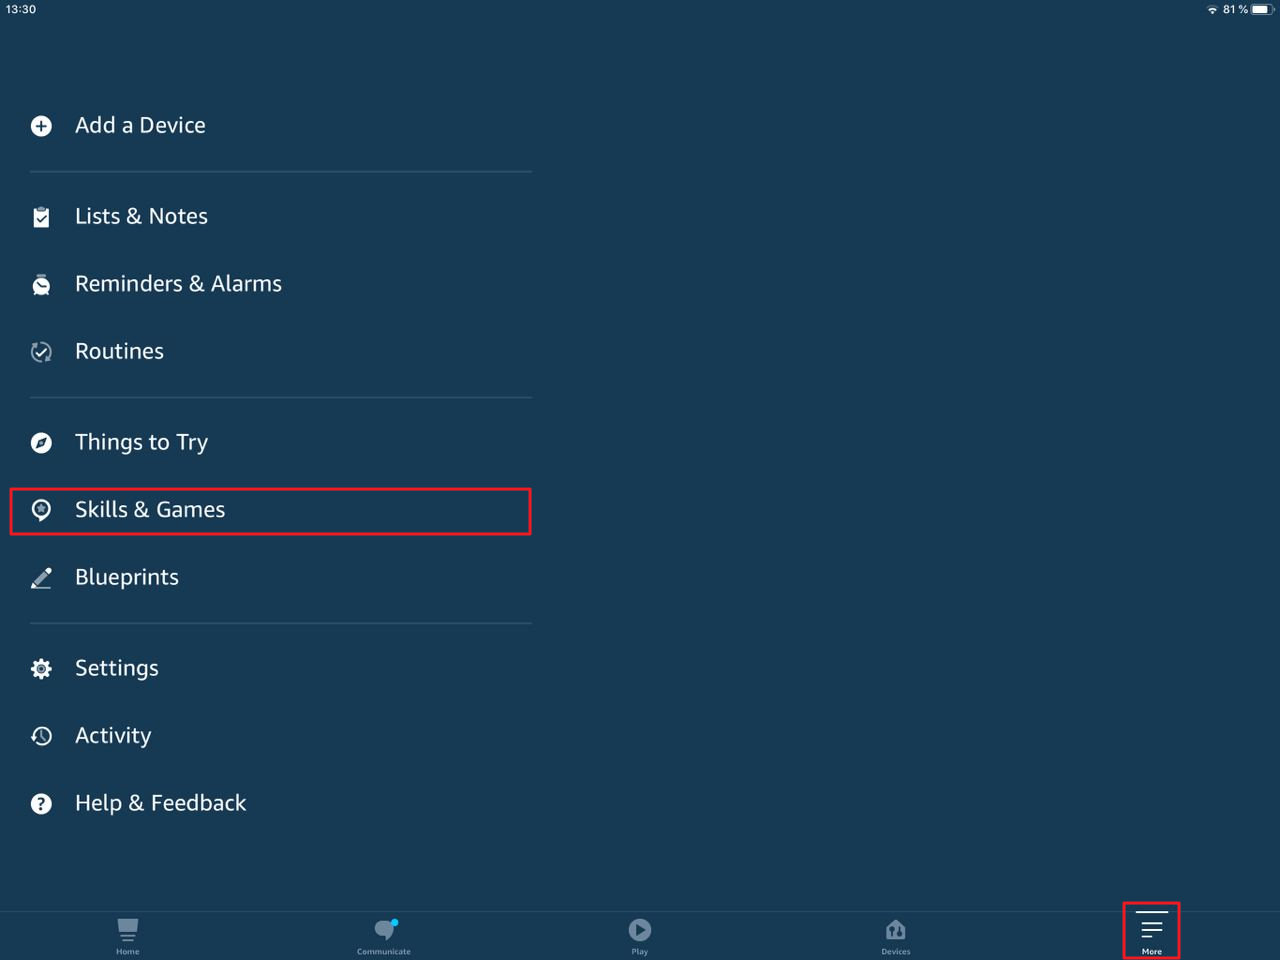
Task: Select the More tab
Action: [x=1151, y=932]
